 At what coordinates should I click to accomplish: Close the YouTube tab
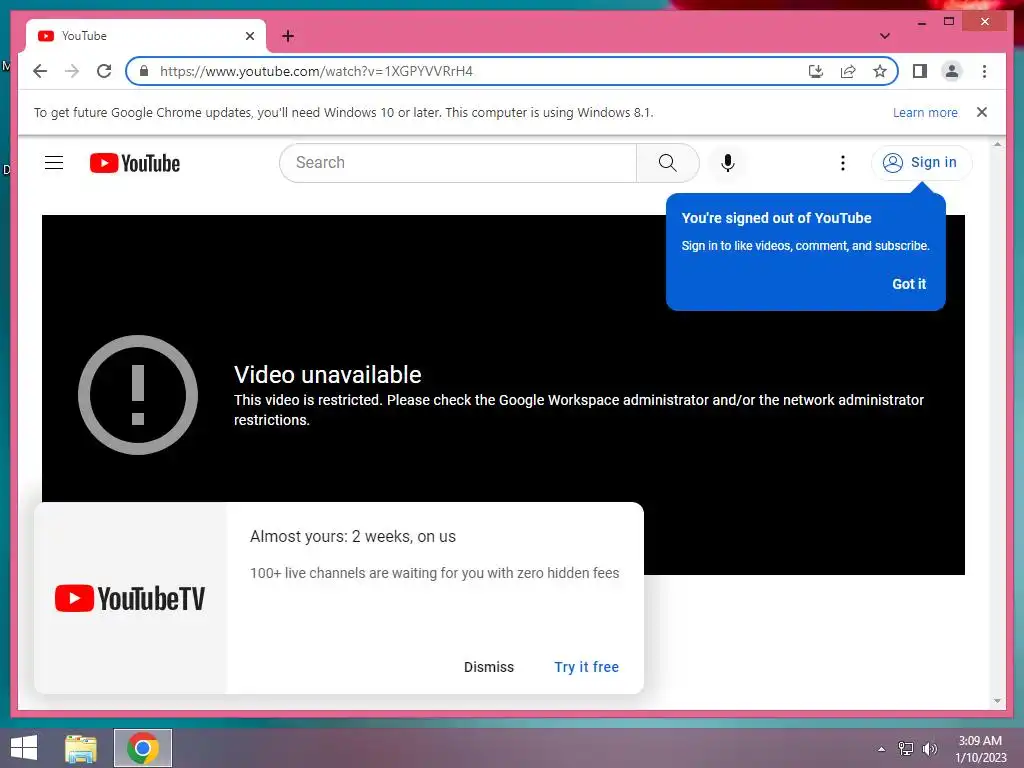coord(249,36)
